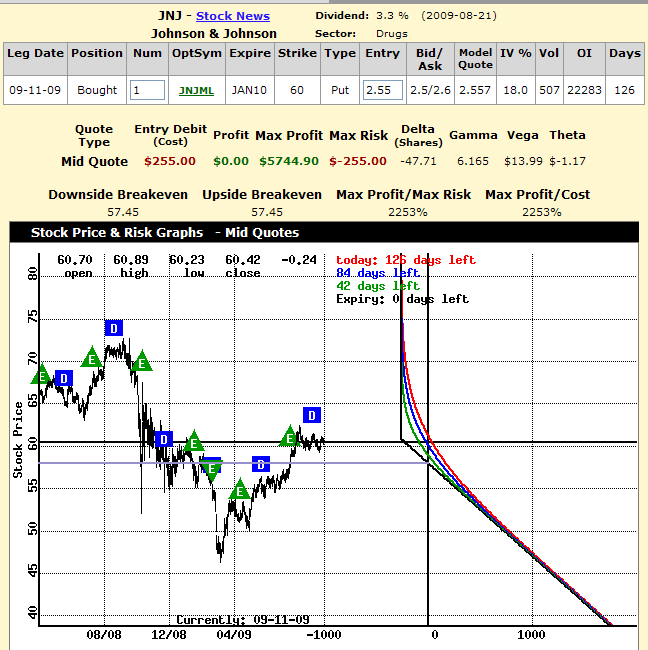Click the JAN10 expiration cell
The height and width of the screenshot is (650, 648).
(249, 90)
